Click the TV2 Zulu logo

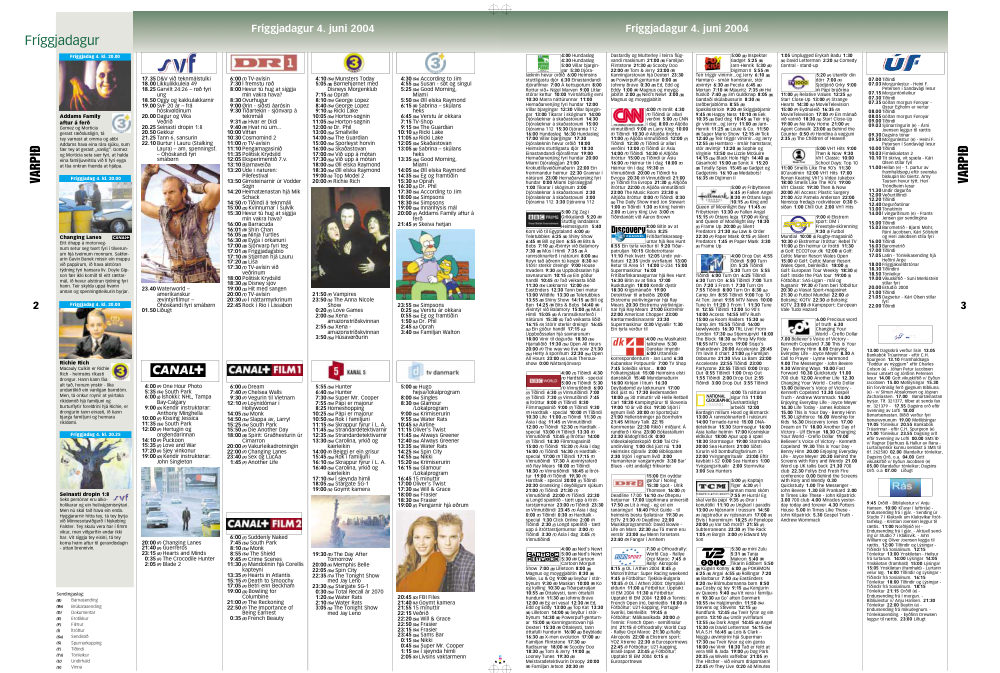tap(713, 556)
